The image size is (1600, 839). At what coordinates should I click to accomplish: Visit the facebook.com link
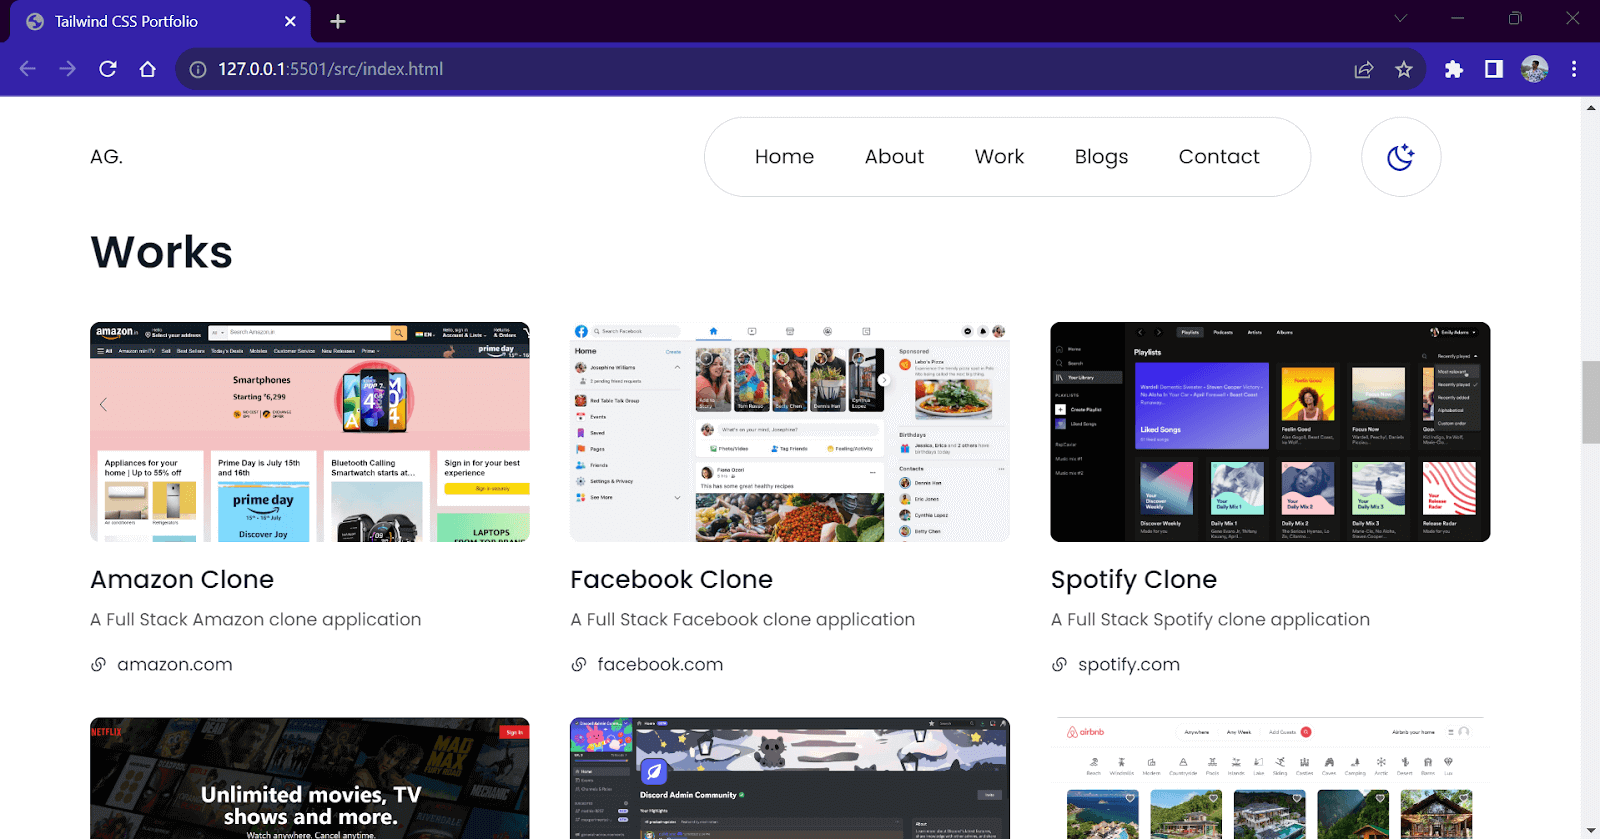660,665
